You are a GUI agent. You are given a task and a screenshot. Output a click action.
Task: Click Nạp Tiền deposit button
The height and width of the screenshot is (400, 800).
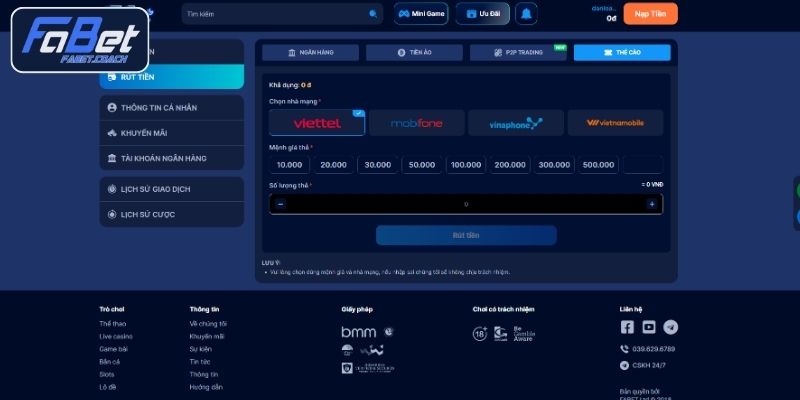click(x=651, y=14)
